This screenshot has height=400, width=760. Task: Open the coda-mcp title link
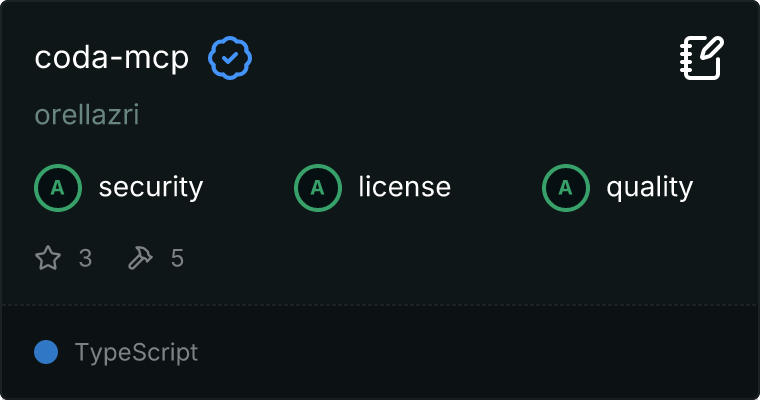111,58
